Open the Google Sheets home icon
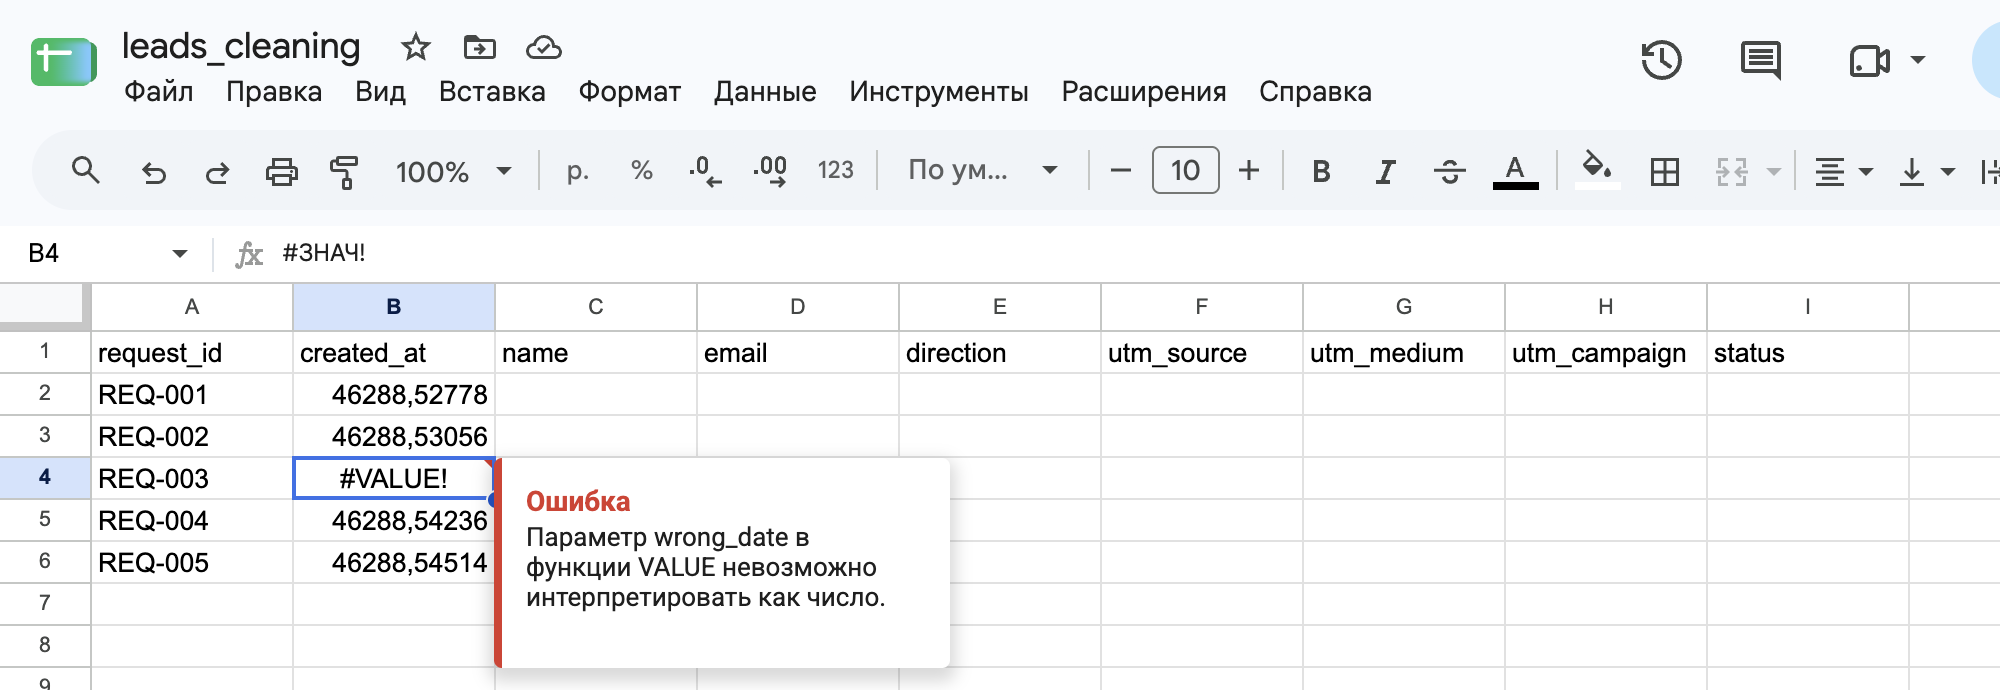2000x690 pixels. (x=63, y=62)
